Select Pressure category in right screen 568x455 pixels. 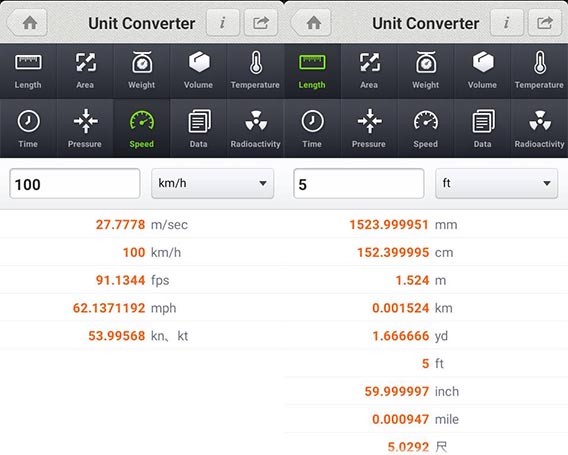click(x=369, y=128)
